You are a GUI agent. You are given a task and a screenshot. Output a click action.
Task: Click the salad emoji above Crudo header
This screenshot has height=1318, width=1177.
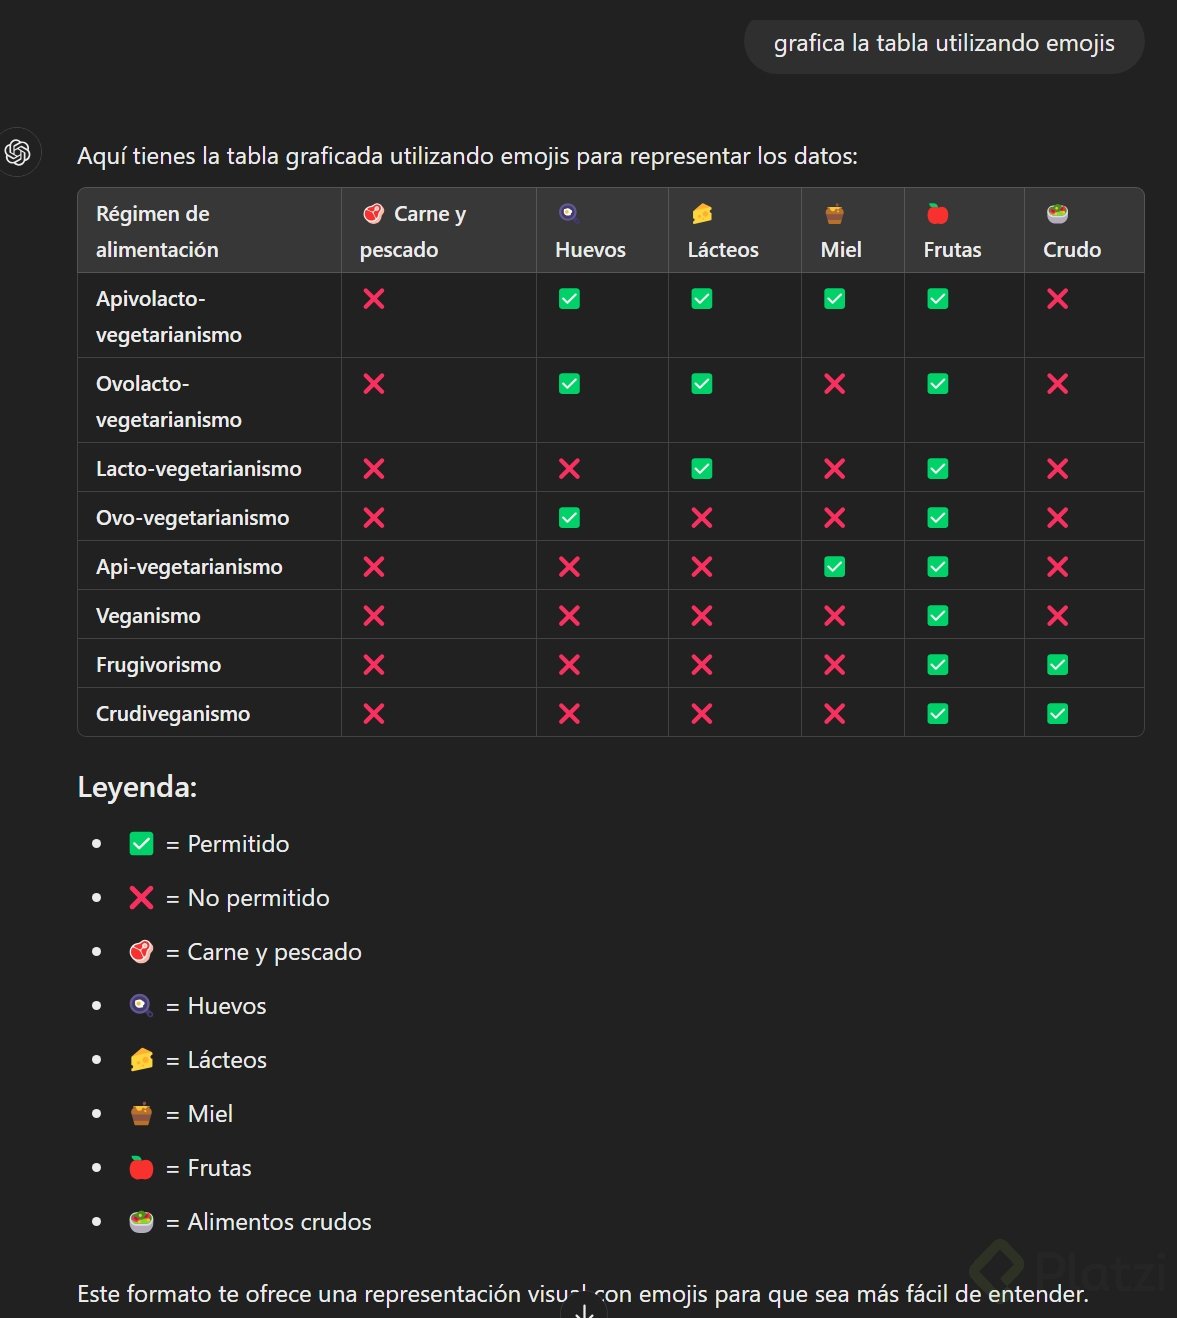click(x=1057, y=213)
